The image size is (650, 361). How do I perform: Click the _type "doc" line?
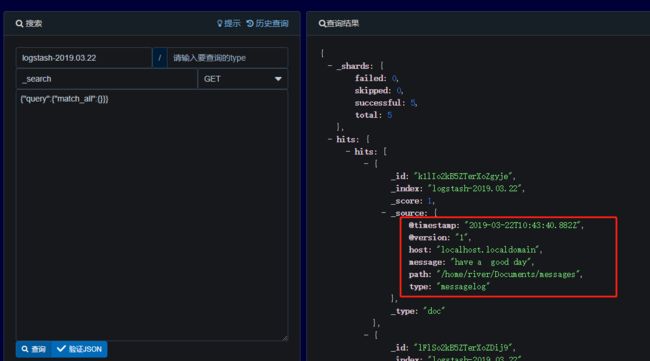pyautogui.click(x=418, y=311)
